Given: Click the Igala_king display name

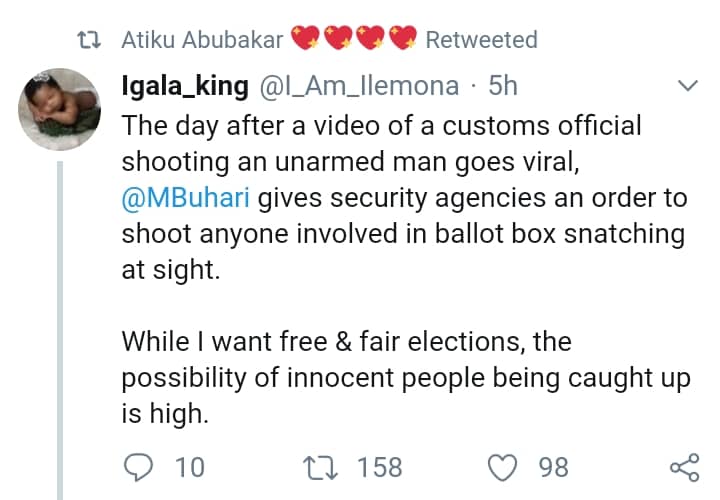Looking at the screenshot, I should coord(184,86).
